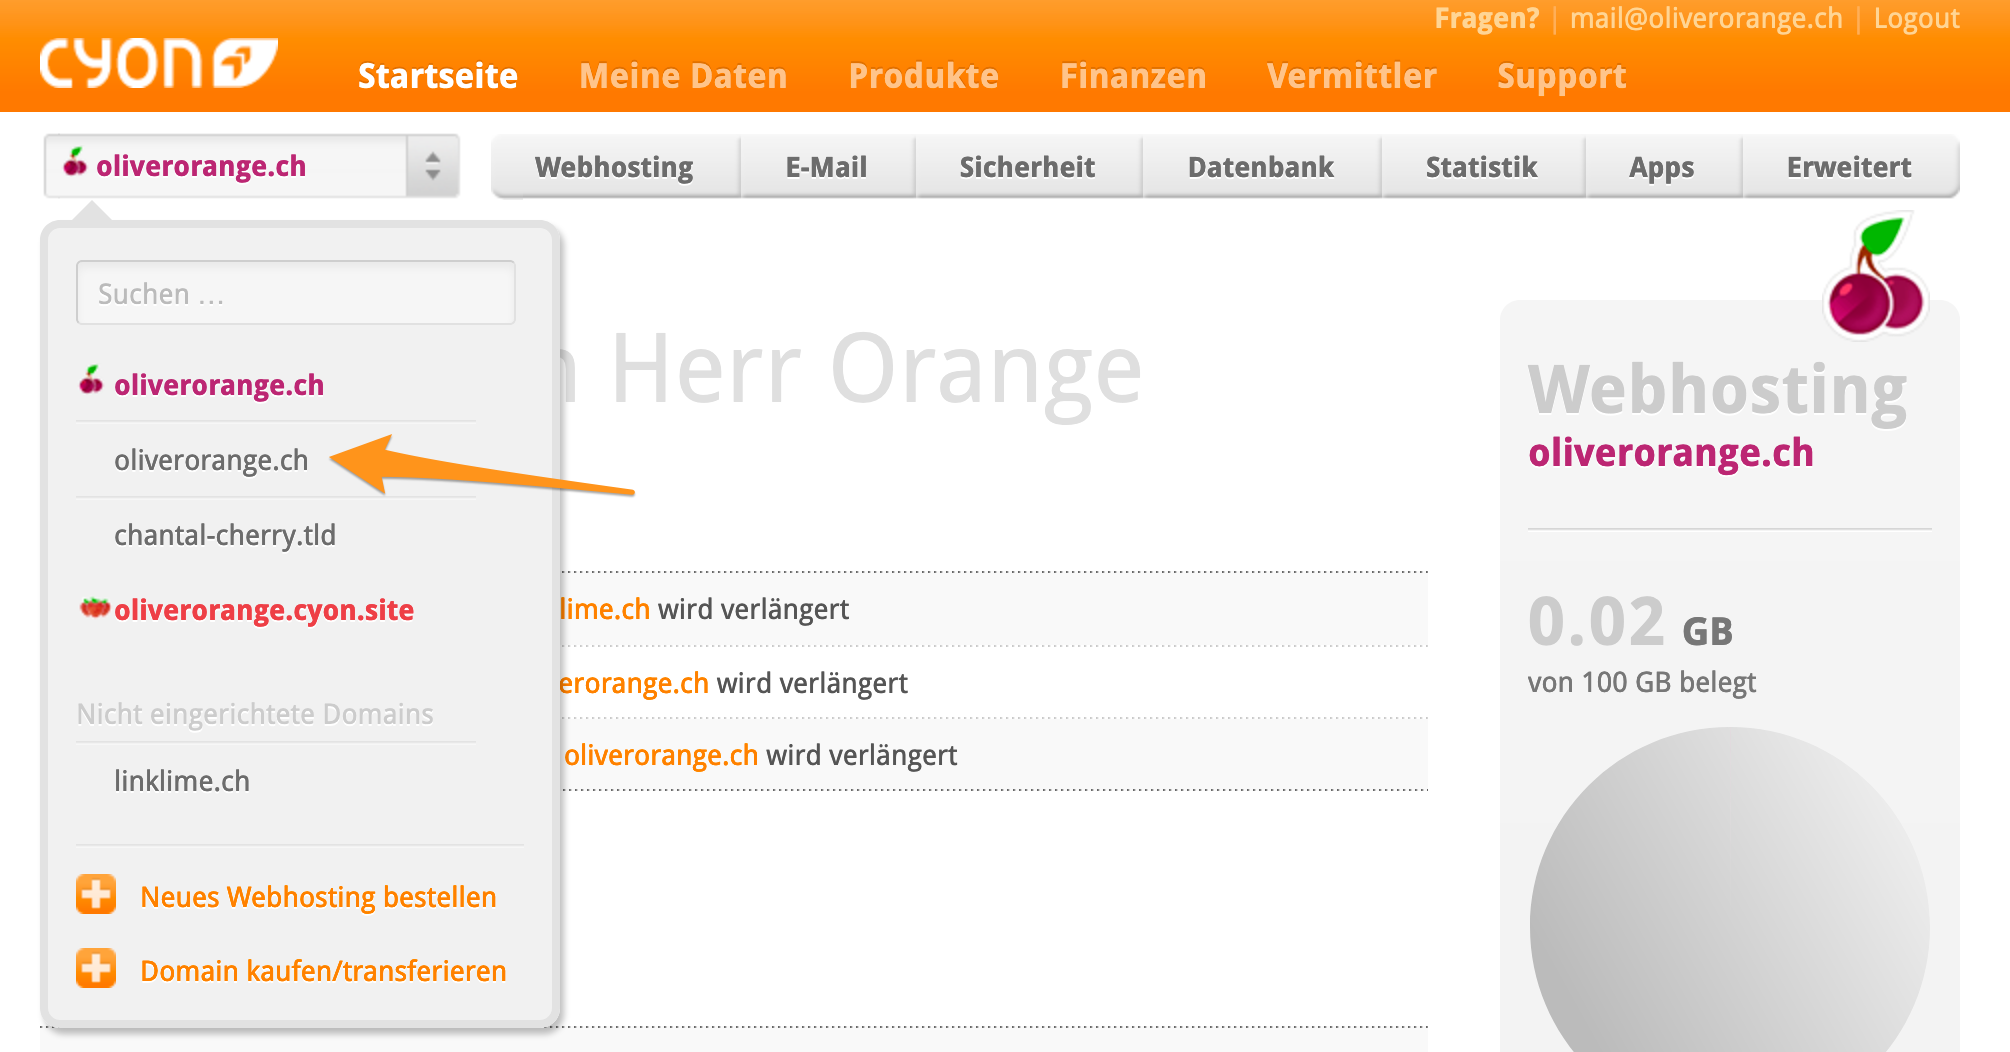Screen dimensions: 2010x1052
Task: Click the mail@oliverorange.ch account link
Action: point(1706,19)
